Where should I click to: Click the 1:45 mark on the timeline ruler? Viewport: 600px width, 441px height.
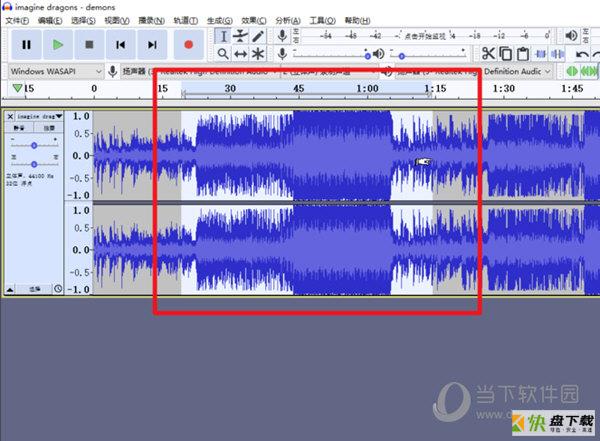pos(572,88)
